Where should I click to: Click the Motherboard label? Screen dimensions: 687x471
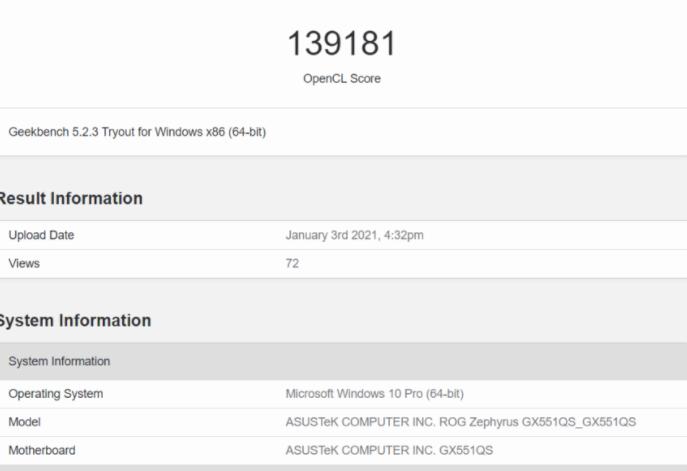coord(42,450)
